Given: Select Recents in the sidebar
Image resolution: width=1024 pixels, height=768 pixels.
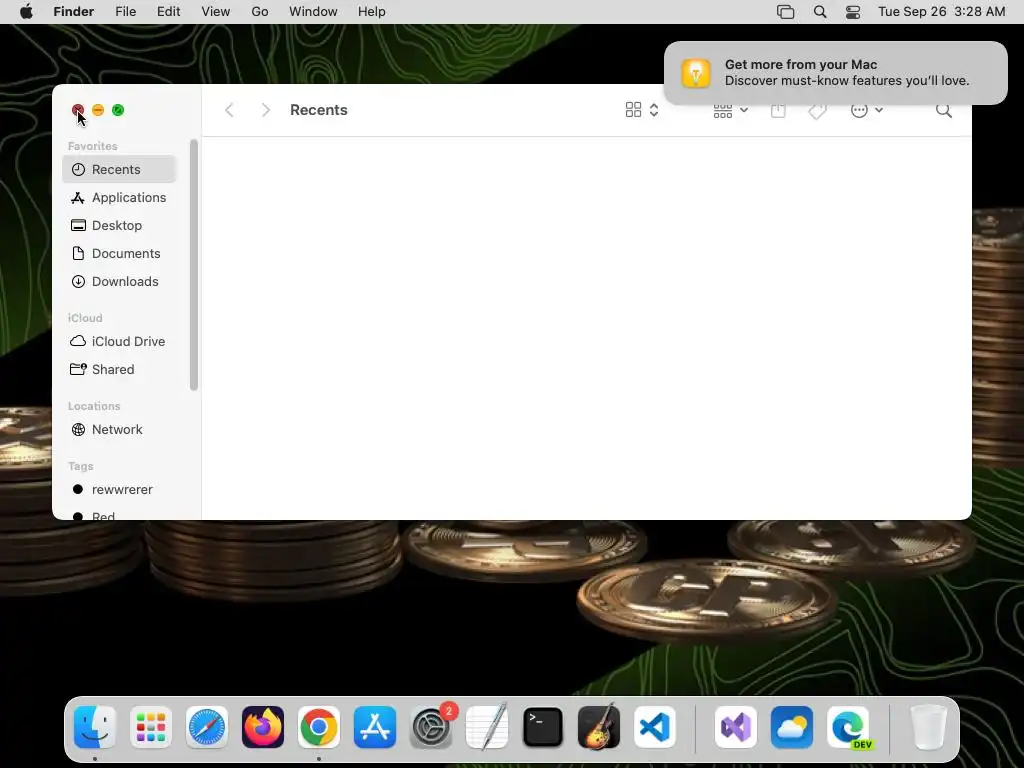Looking at the screenshot, I should pyautogui.click(x=120, y=169).
